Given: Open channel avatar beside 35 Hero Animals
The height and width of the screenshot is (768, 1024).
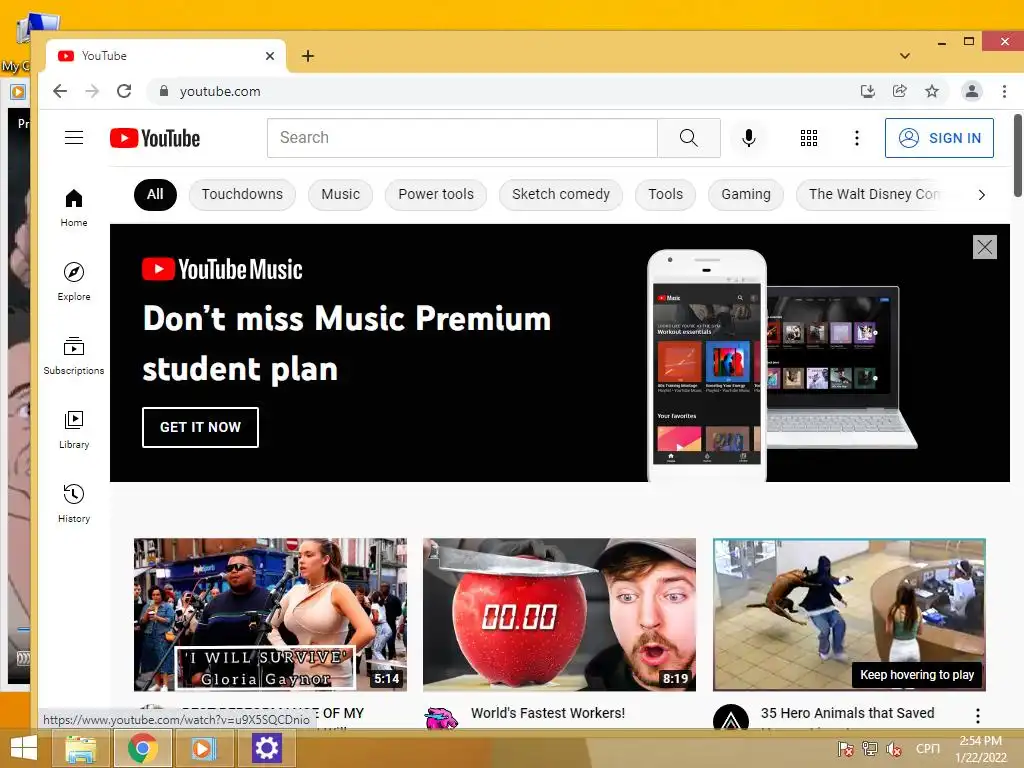Looking at the screenshot, I should click(x=731, y=717).
